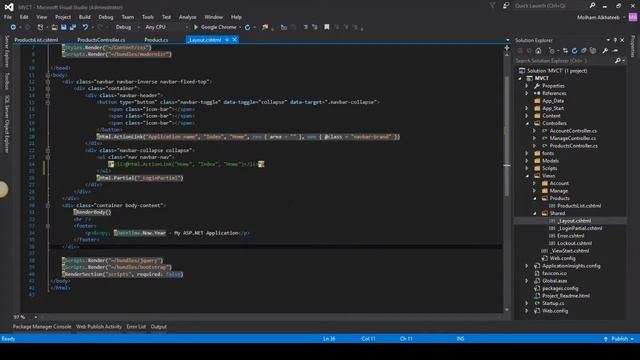640x360 pixels.
Task: Click the browser Refresh icon in toolbar
Action: [247, 27]
